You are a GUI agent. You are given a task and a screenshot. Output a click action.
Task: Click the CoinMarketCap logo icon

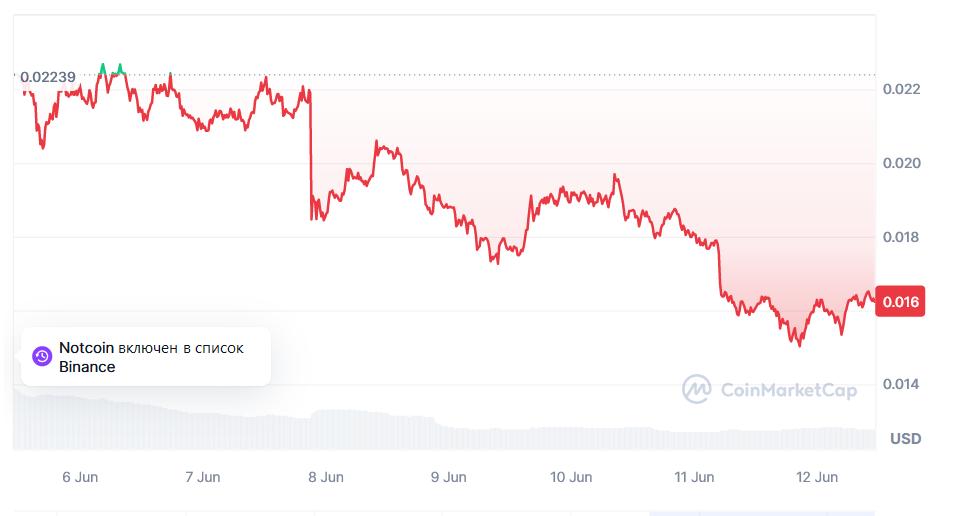[x=697, y=390]
